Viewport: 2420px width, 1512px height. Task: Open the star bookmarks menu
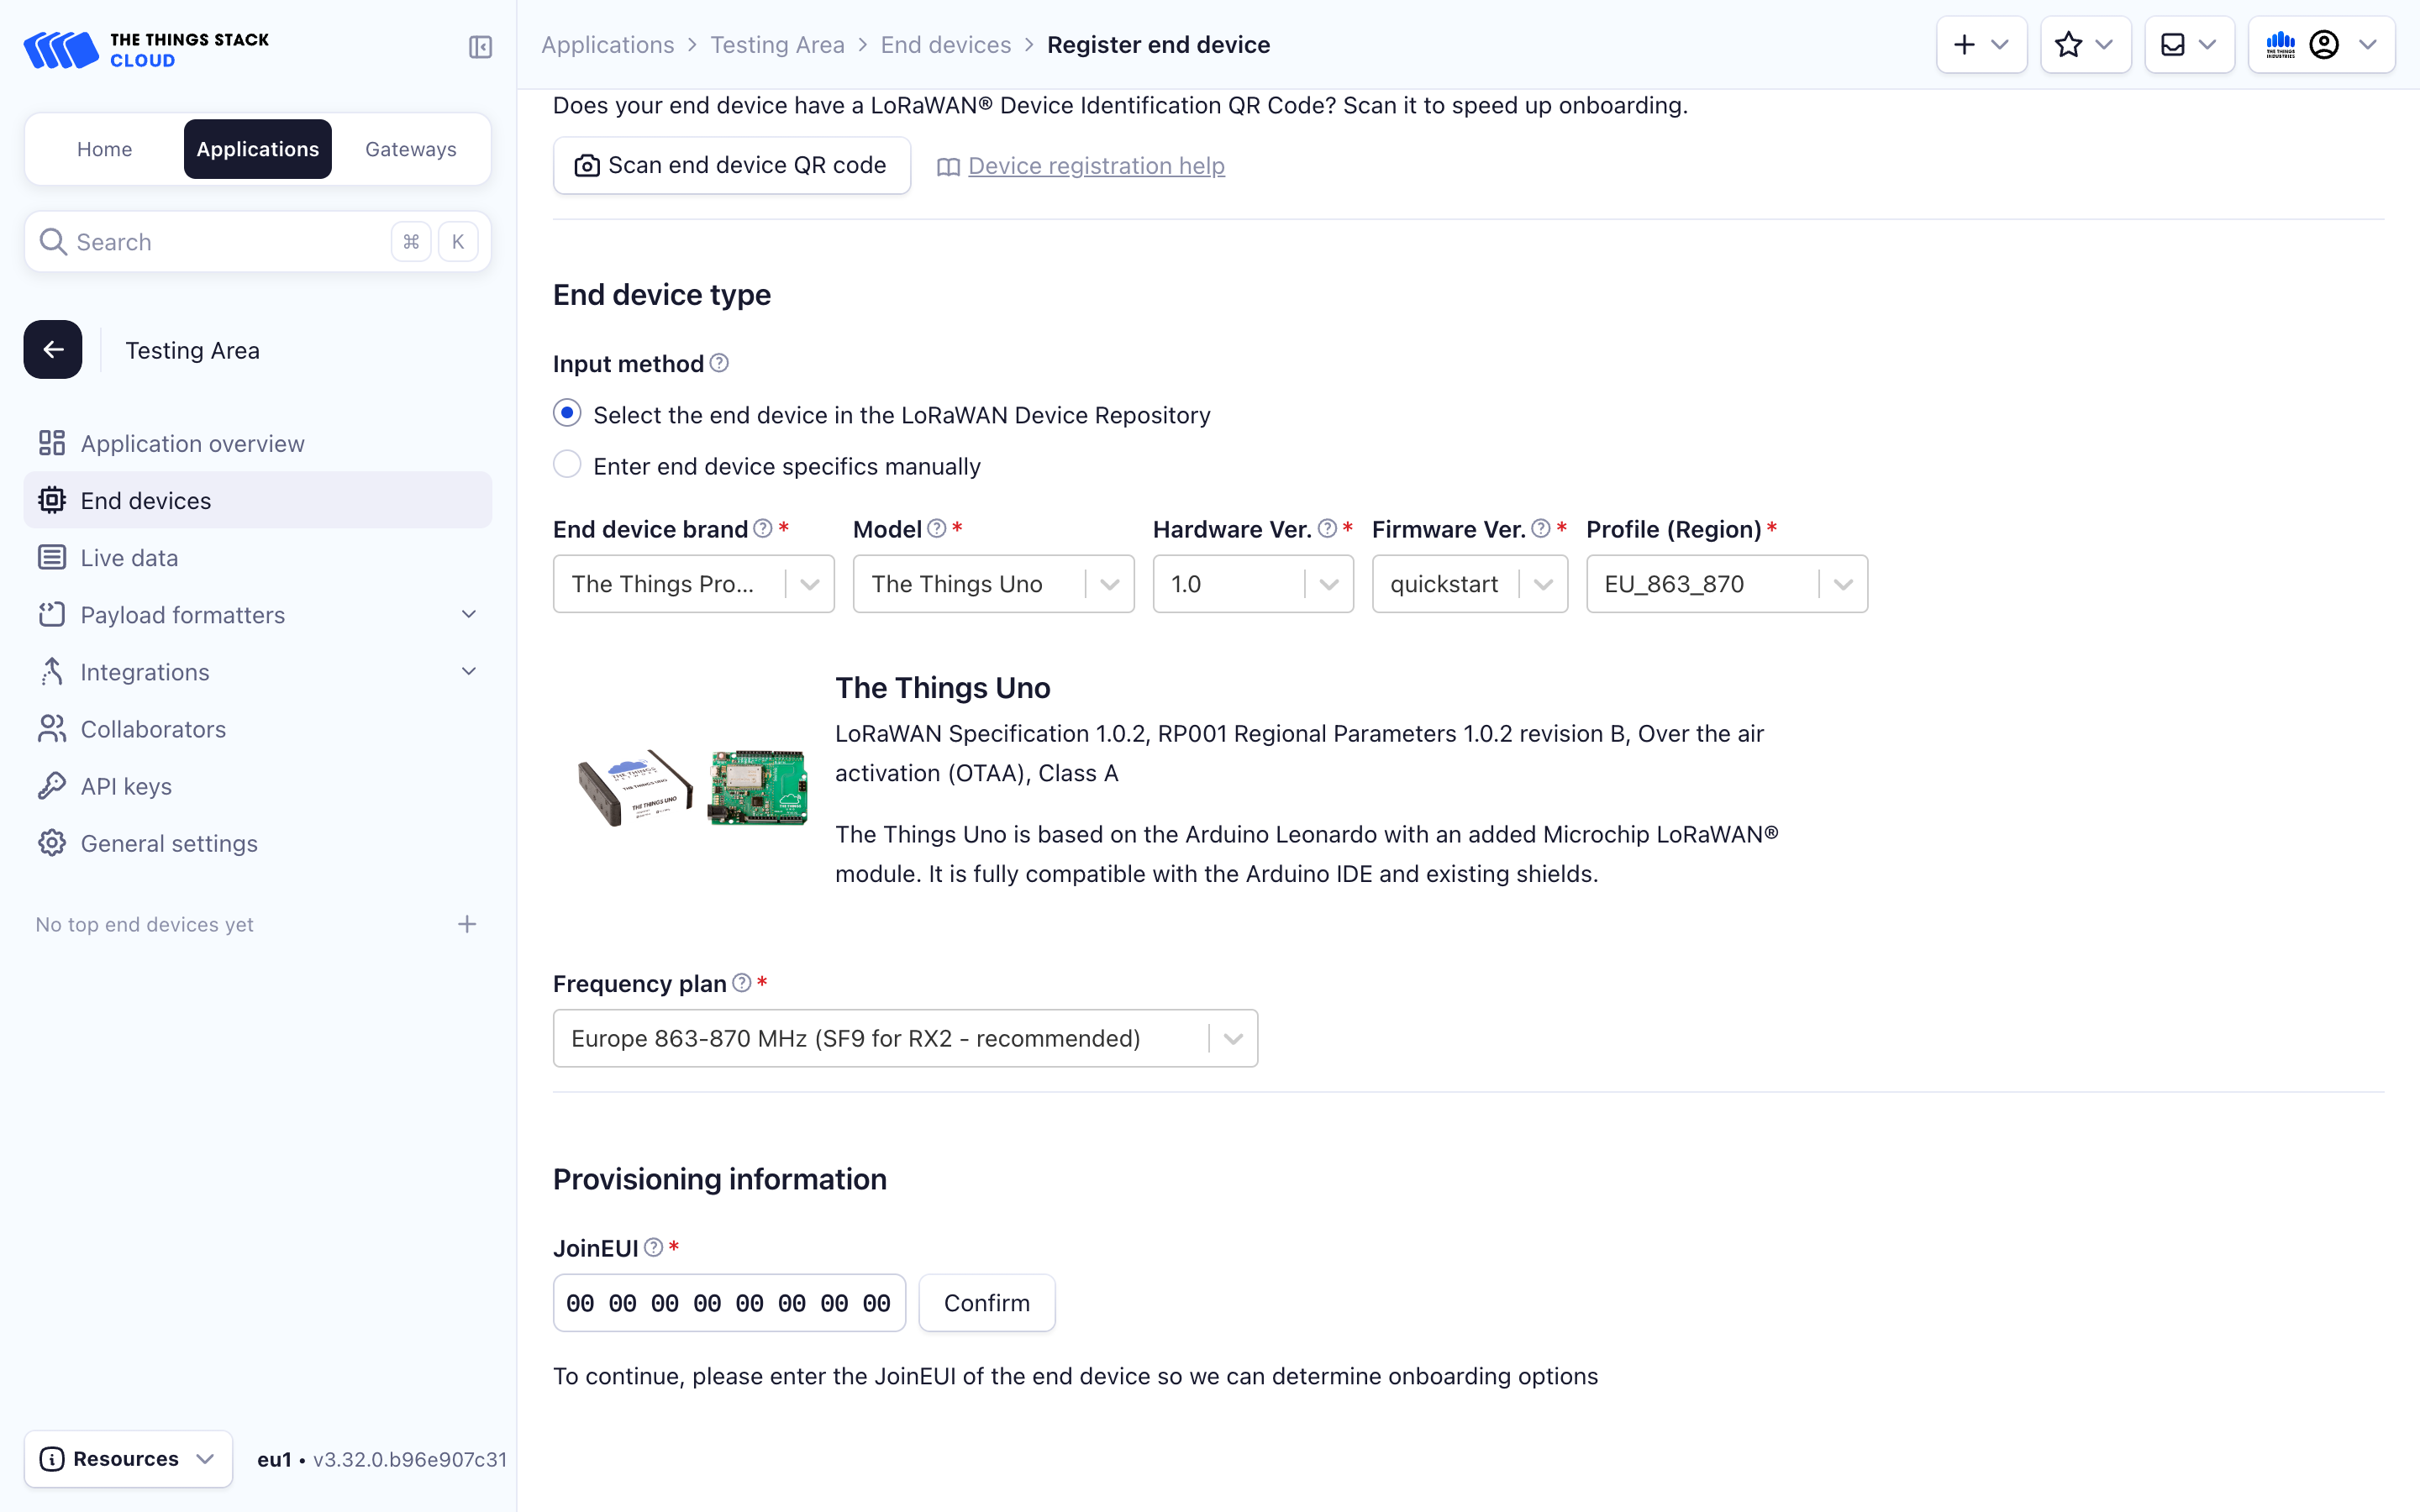pyautogui.click(x=2084, y=45)
